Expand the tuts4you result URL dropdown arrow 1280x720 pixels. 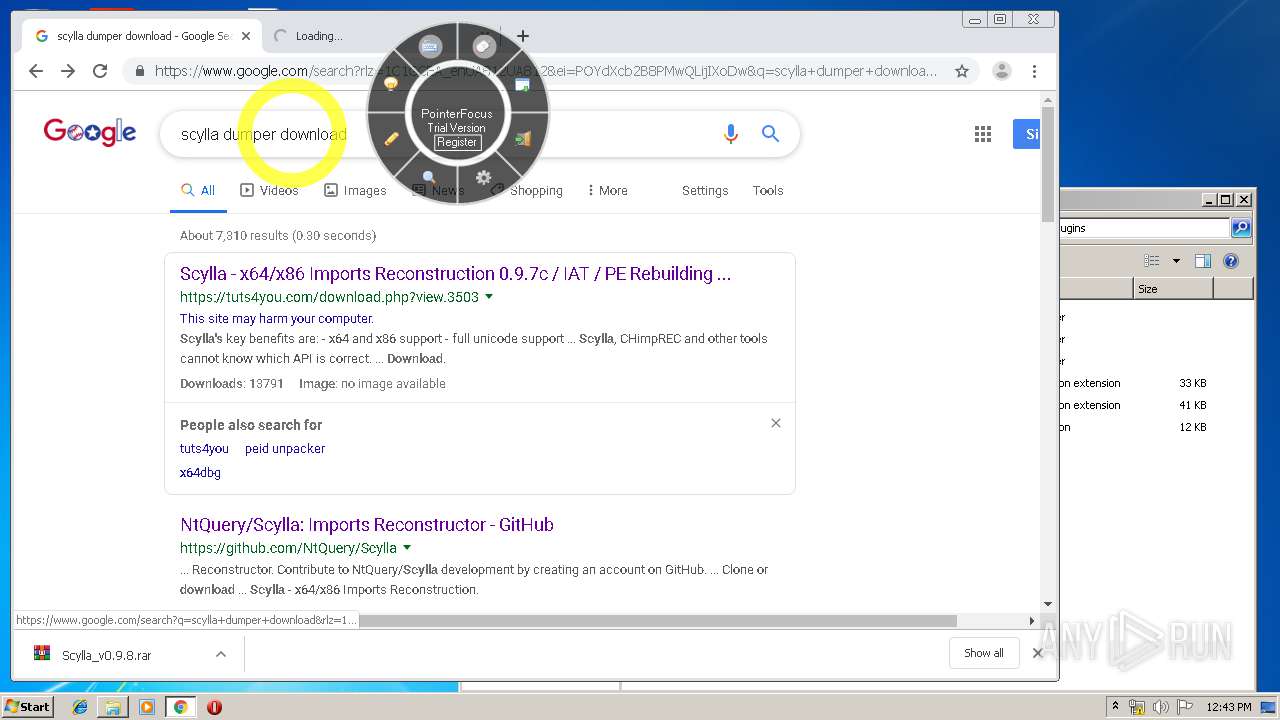tap(489, 297)
